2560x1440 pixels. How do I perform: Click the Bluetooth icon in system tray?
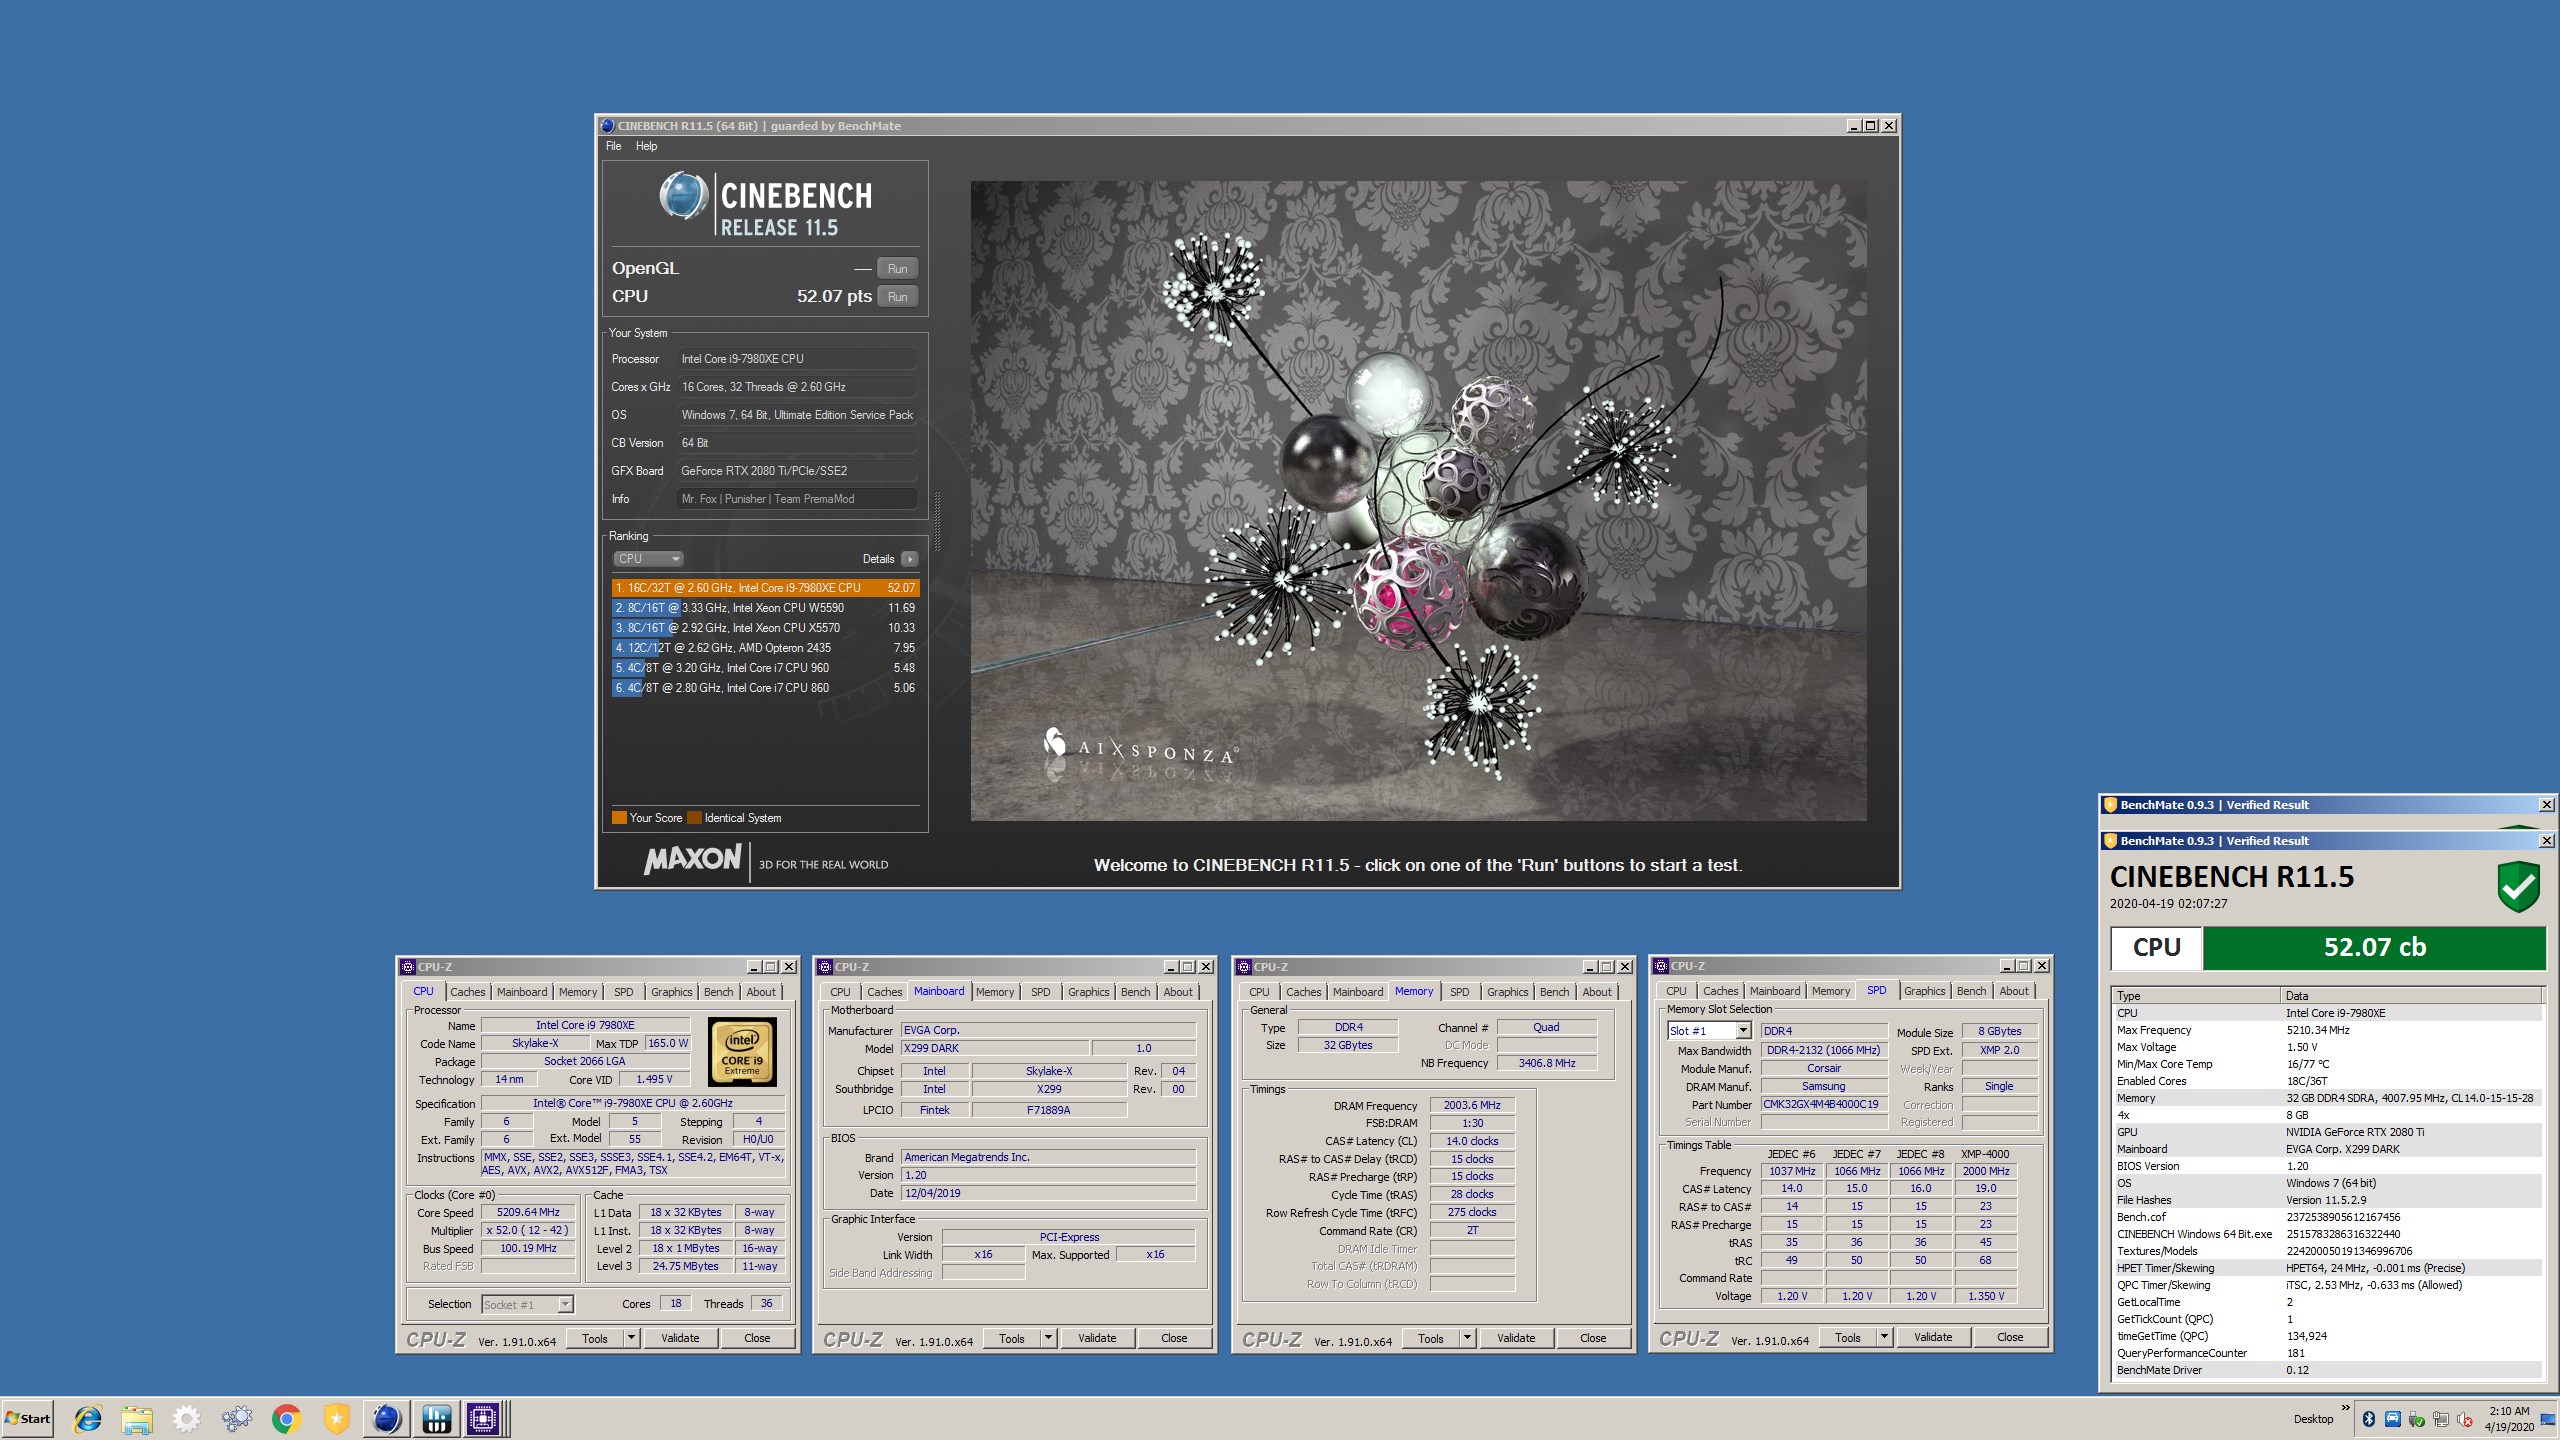(2368, 1419)
